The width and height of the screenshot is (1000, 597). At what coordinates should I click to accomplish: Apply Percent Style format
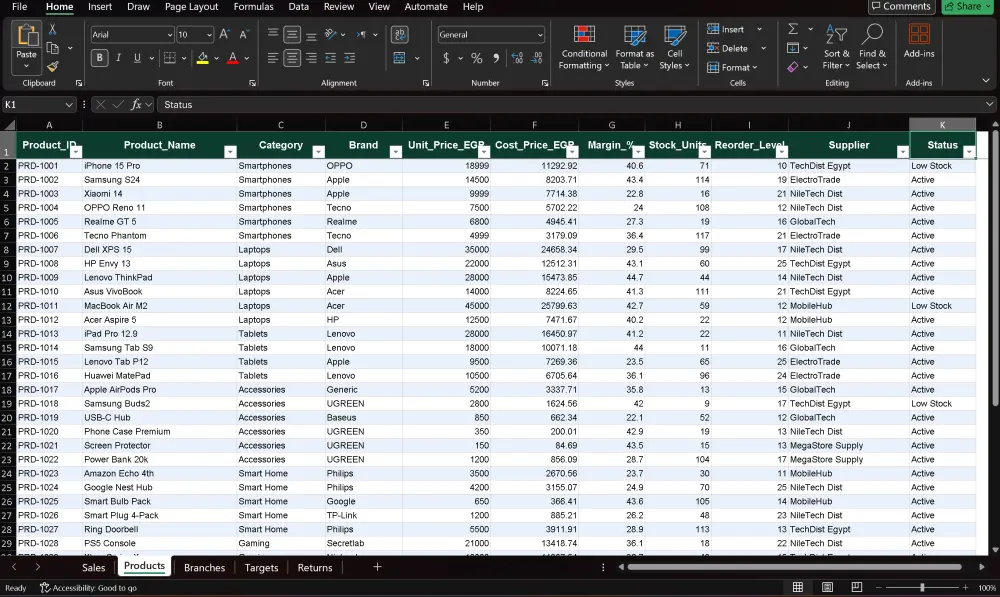(476, 58)
